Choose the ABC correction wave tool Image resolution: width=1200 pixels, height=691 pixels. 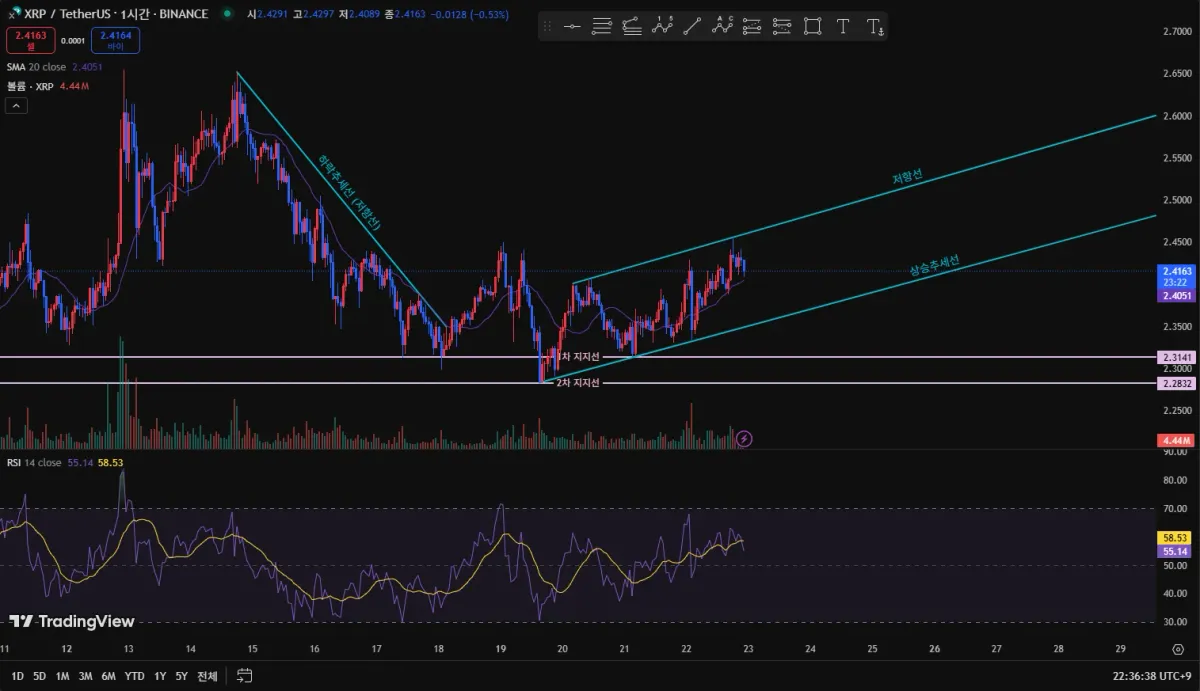tap(722, 27)
